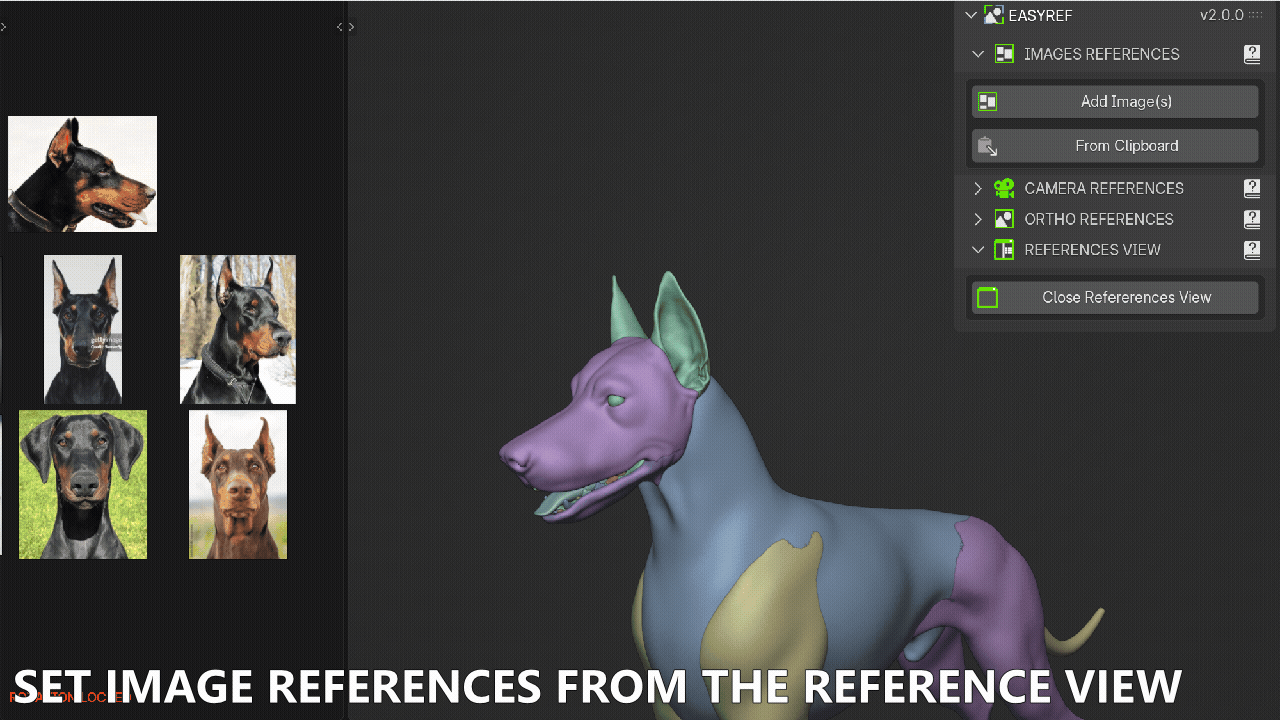Click the v2.0.0 version label

click(x=1222, y=15)
